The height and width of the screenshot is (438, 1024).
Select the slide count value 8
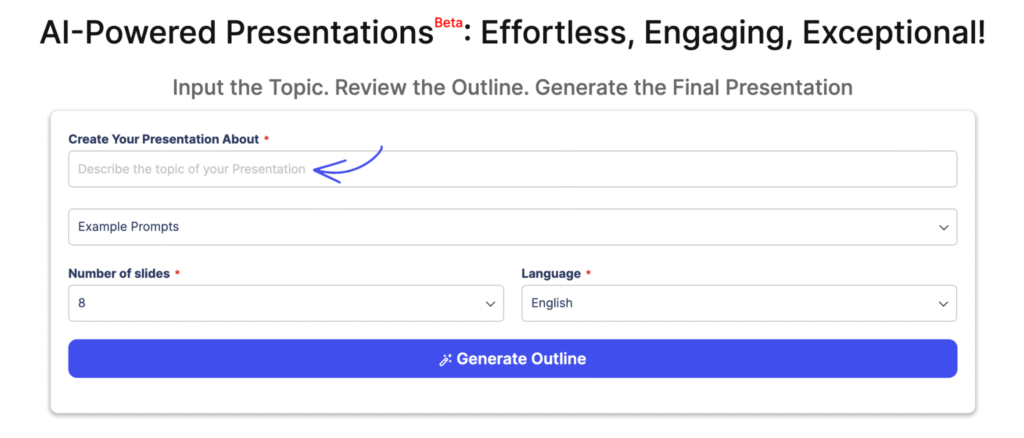[x=82, y=303]
